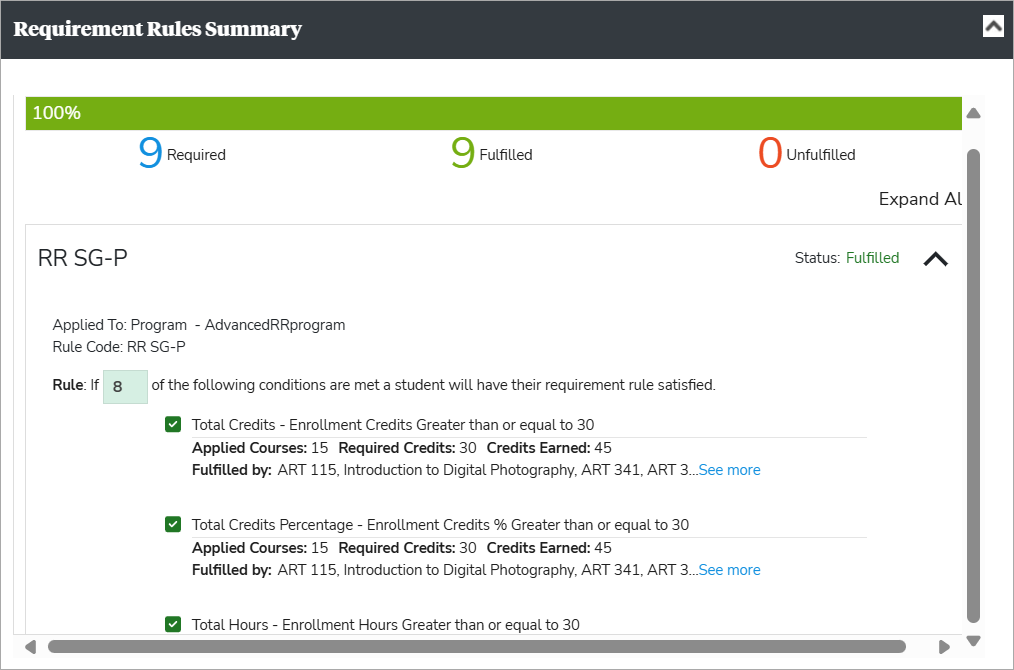
Task: Click the horizontal scrollbar right arrow
Action: (x=944, y=646)
